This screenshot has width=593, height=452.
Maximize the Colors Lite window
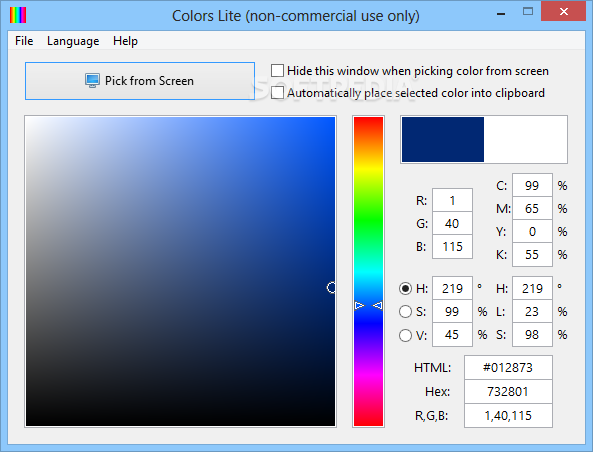pyautogui.click(x=528, y=11)
